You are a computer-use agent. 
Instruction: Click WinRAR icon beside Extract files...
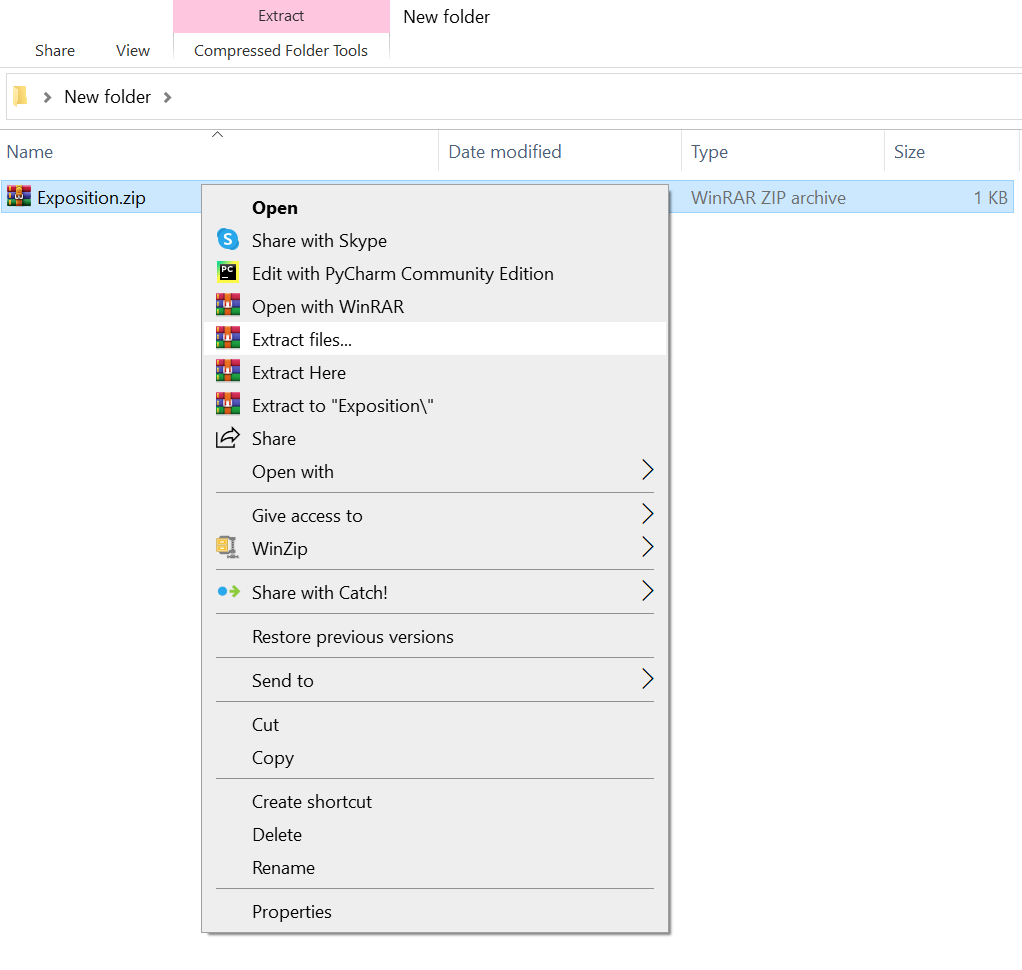point(227,338)
